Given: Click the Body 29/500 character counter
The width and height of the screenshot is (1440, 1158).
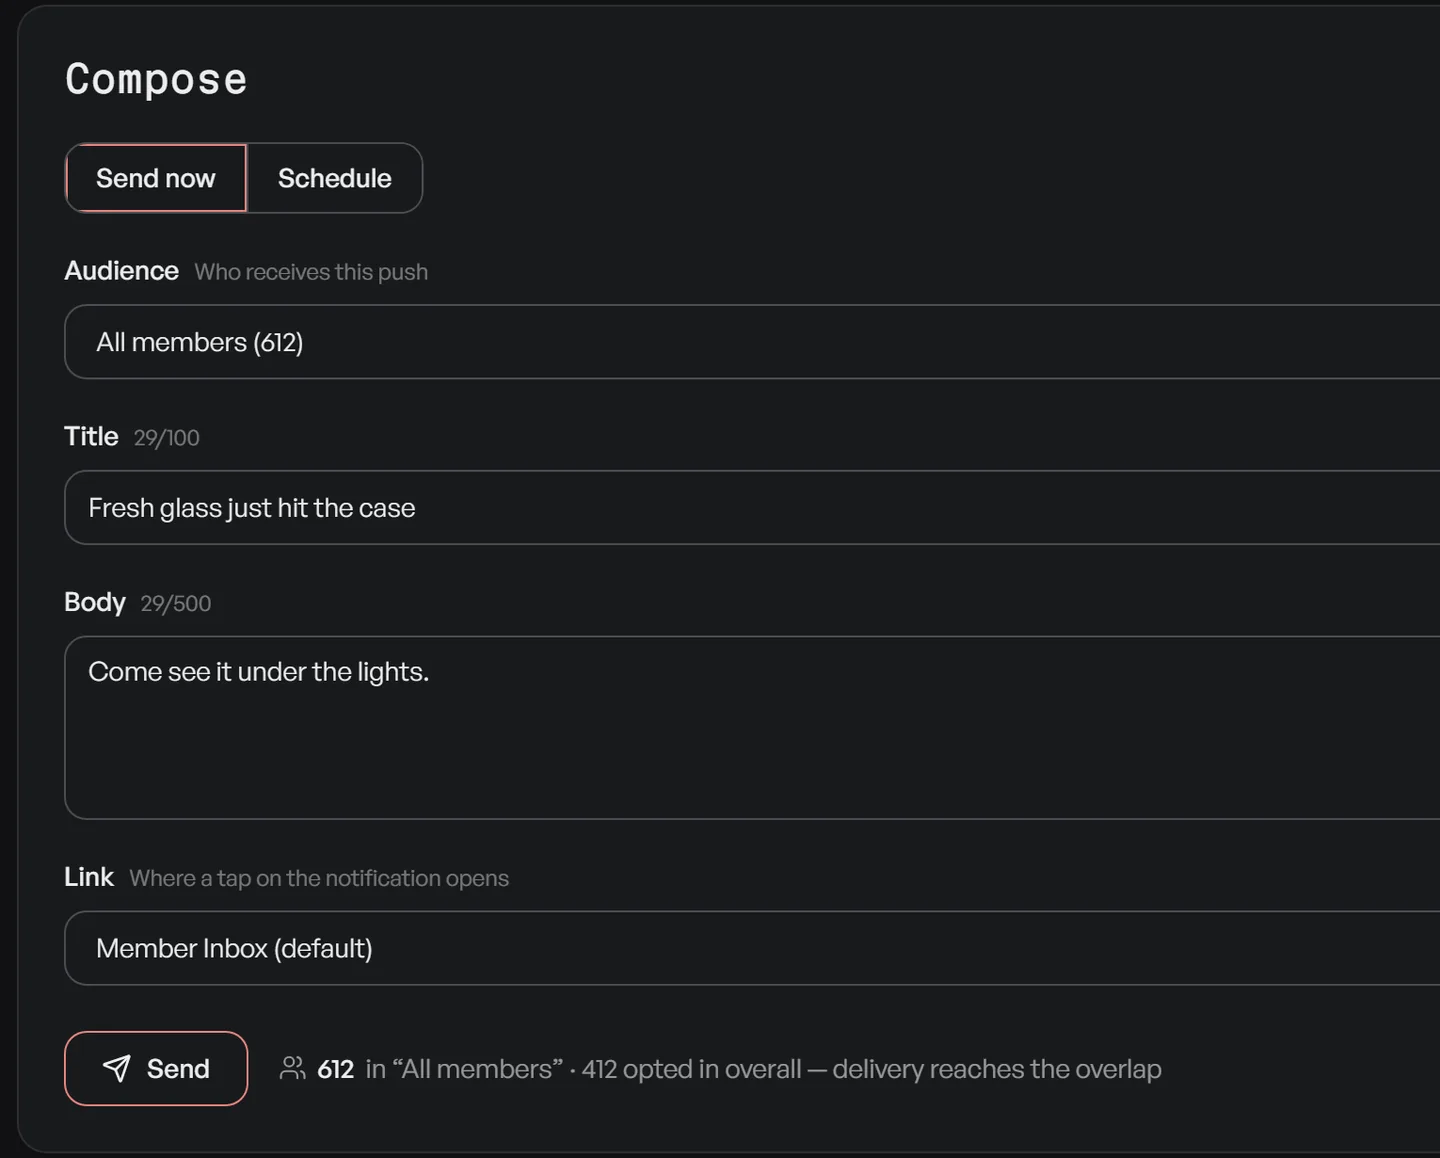Looking at the screenshot, I should pos(176,604).
